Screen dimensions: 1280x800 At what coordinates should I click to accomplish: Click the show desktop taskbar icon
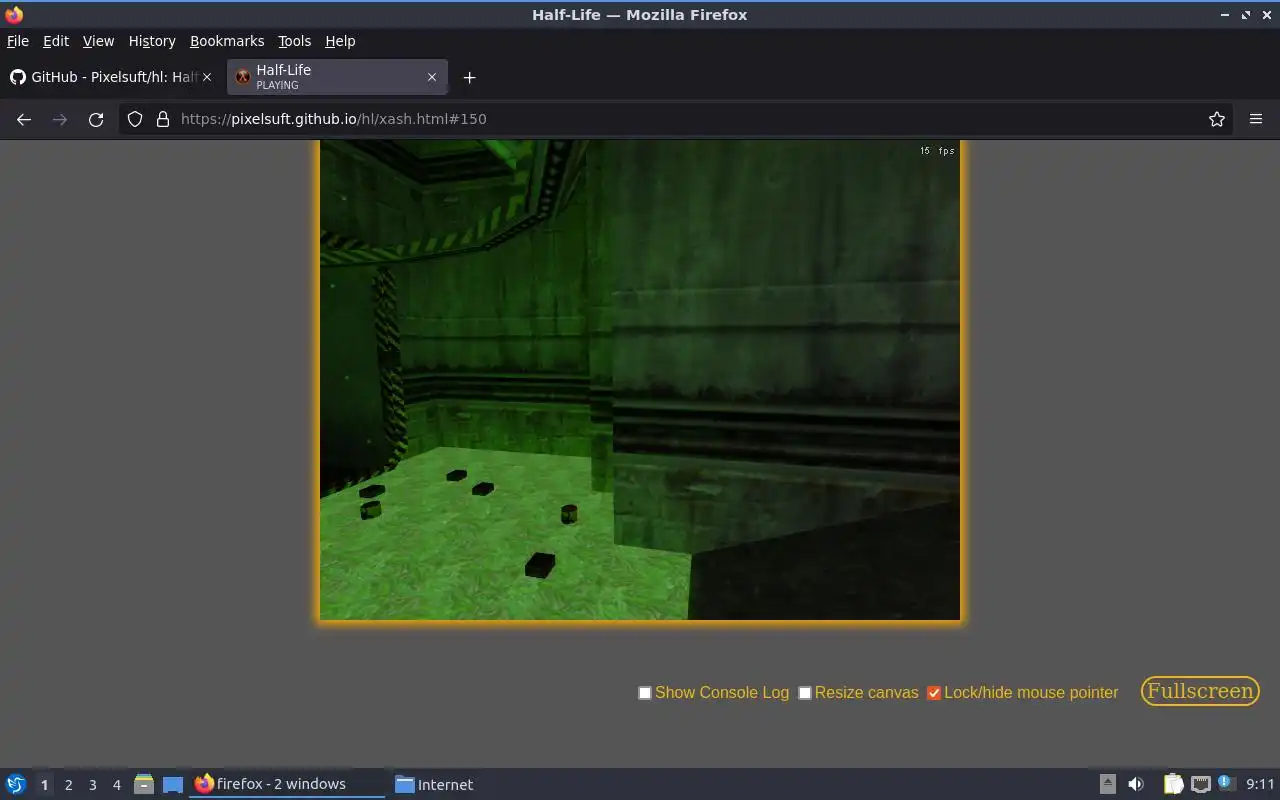pyautogui.click(x=173, y=785)
